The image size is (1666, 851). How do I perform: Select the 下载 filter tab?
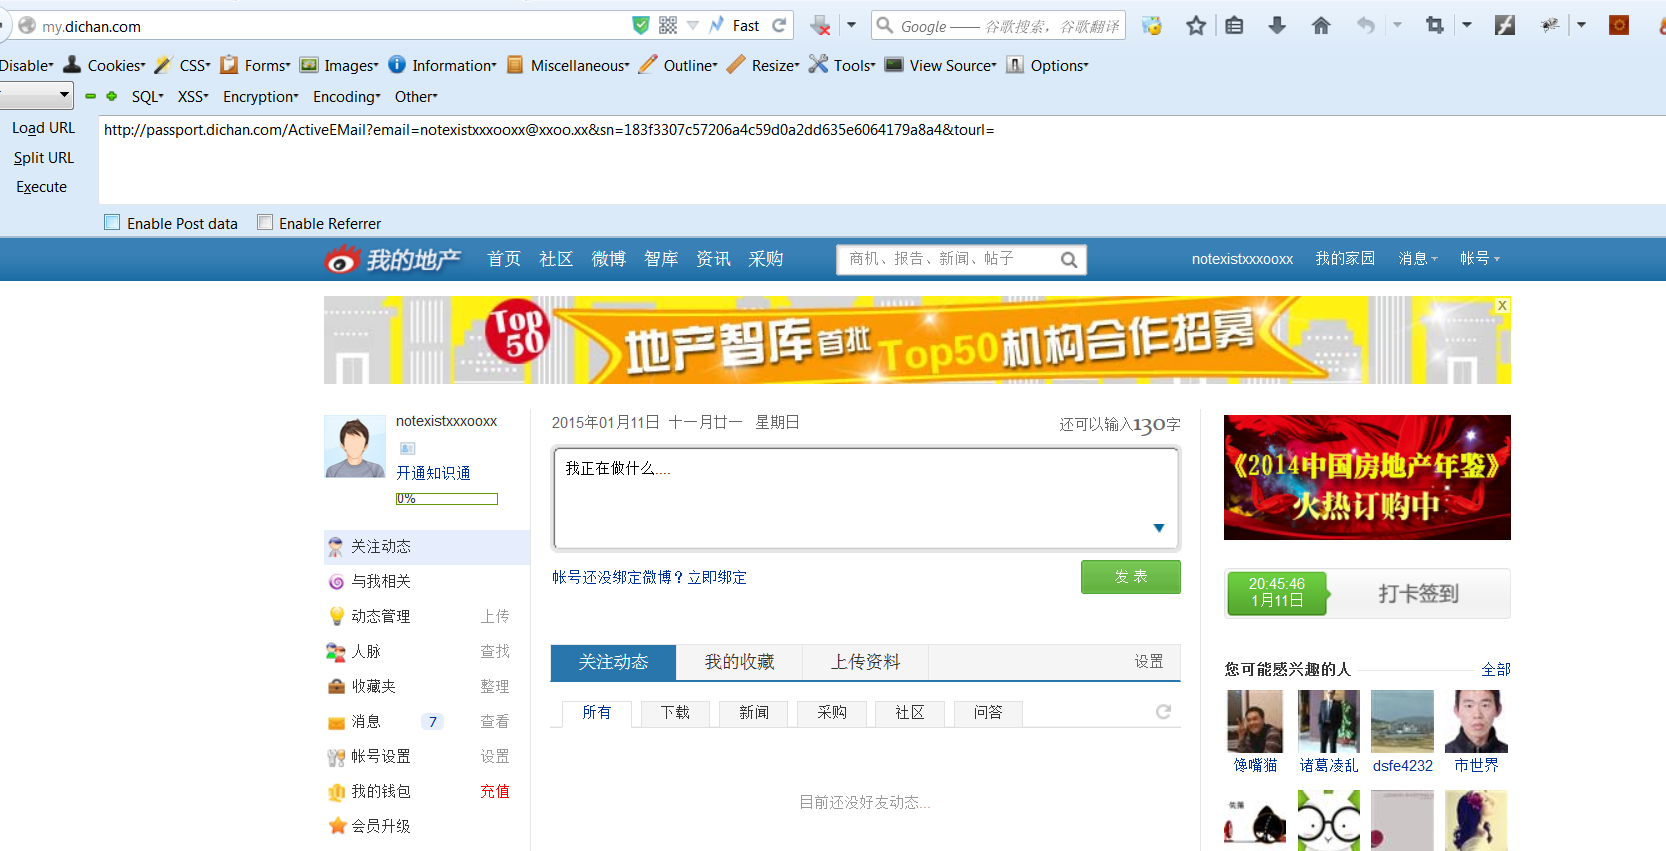tap(675, 712)
